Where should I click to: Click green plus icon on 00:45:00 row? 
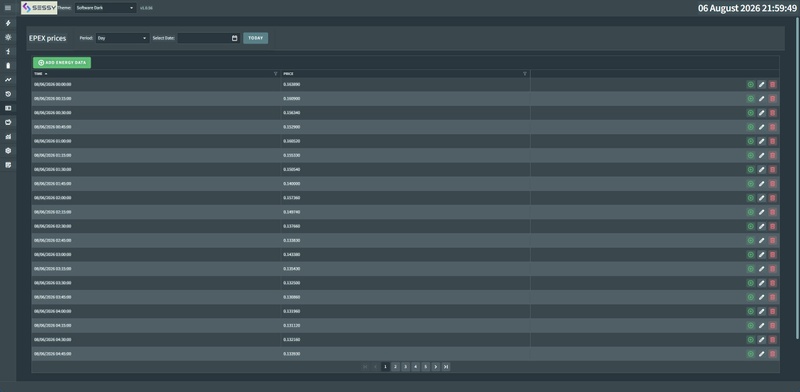point(751,127)
